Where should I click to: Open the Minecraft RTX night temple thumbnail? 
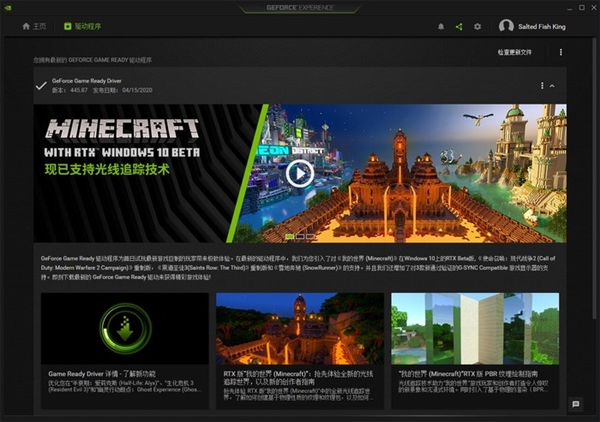(300, 329)
